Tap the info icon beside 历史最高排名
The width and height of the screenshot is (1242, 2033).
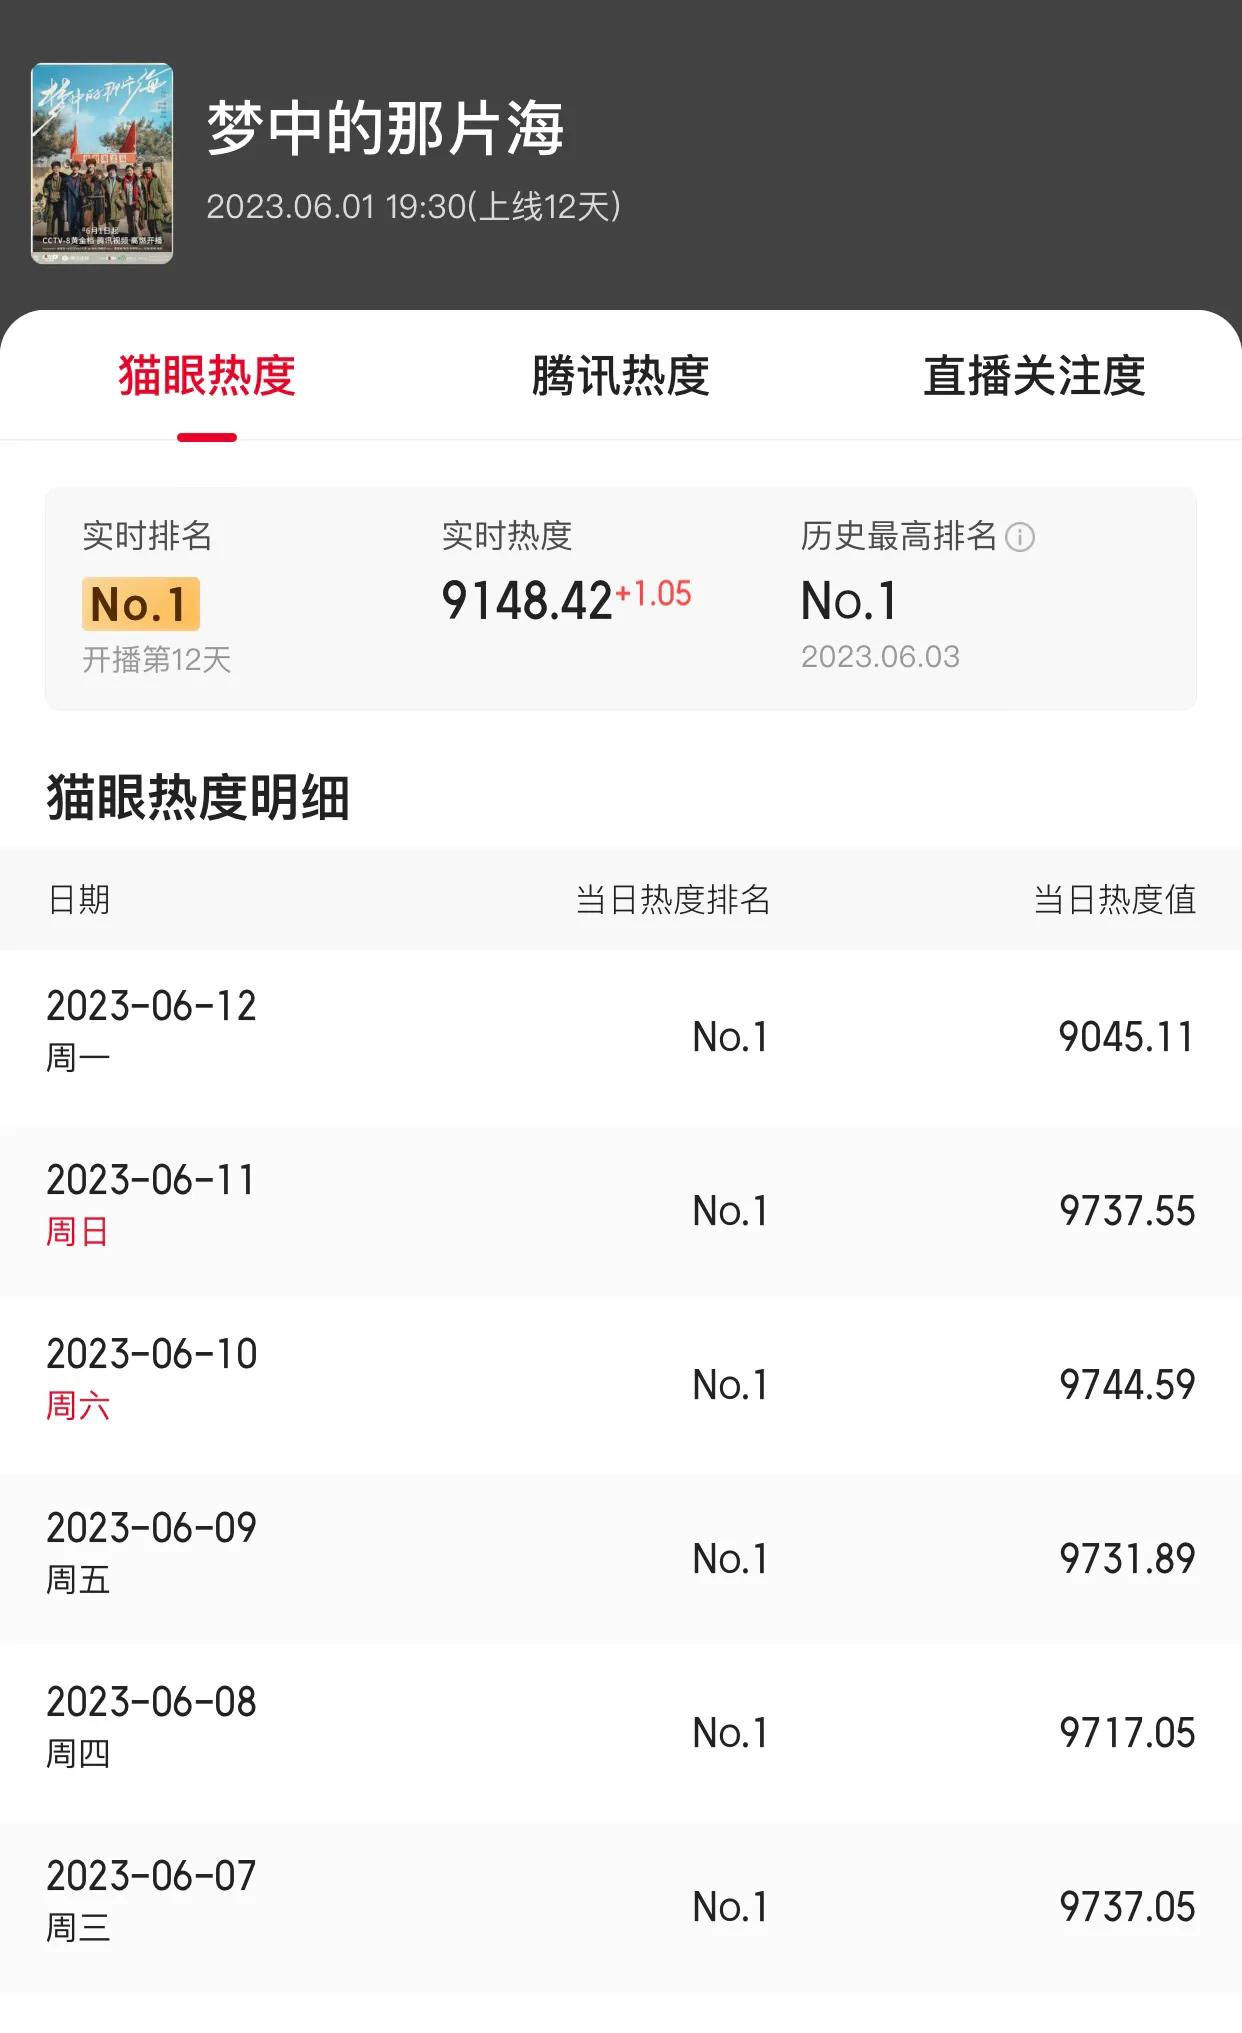(x=1019, y=537)
